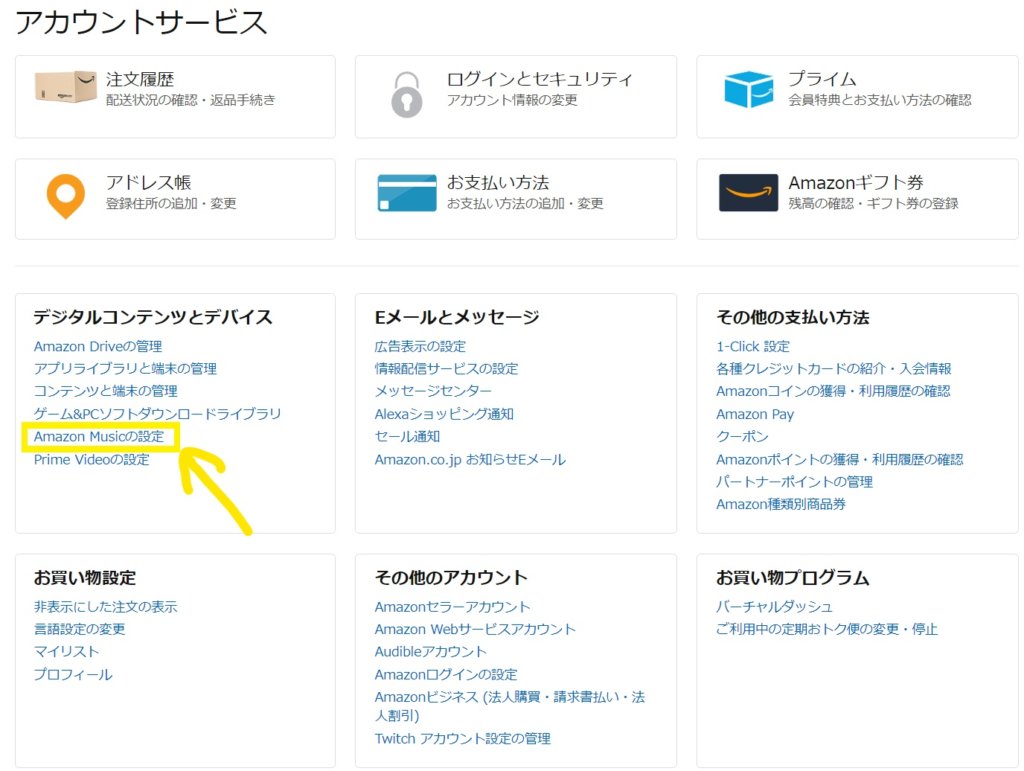Open ゲーム&PCソフトダウンロードライブラリ link
This screenshot has width=1024, height=771.
tap(157, 414)
